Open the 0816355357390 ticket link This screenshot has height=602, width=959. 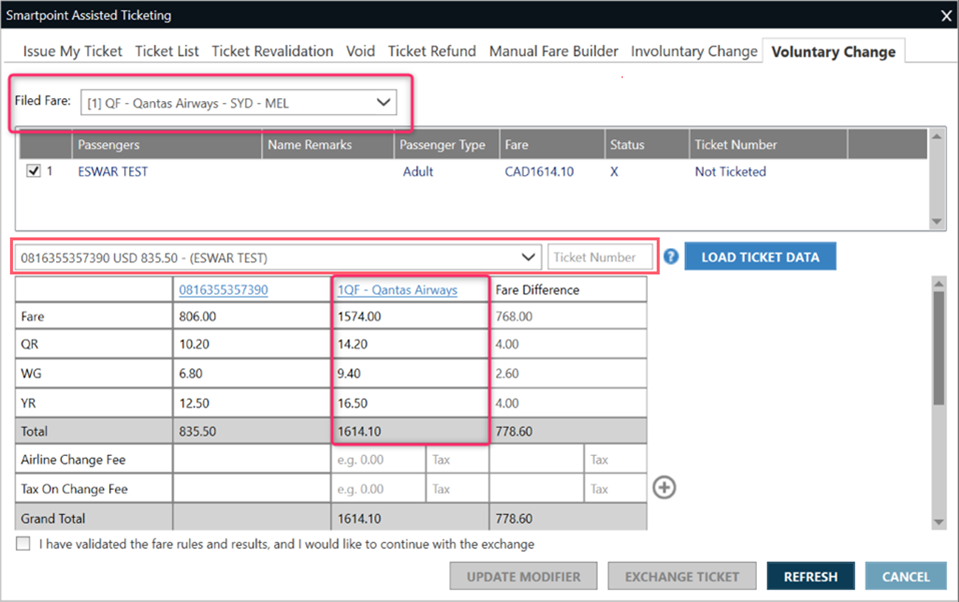[x=223, y=290]
